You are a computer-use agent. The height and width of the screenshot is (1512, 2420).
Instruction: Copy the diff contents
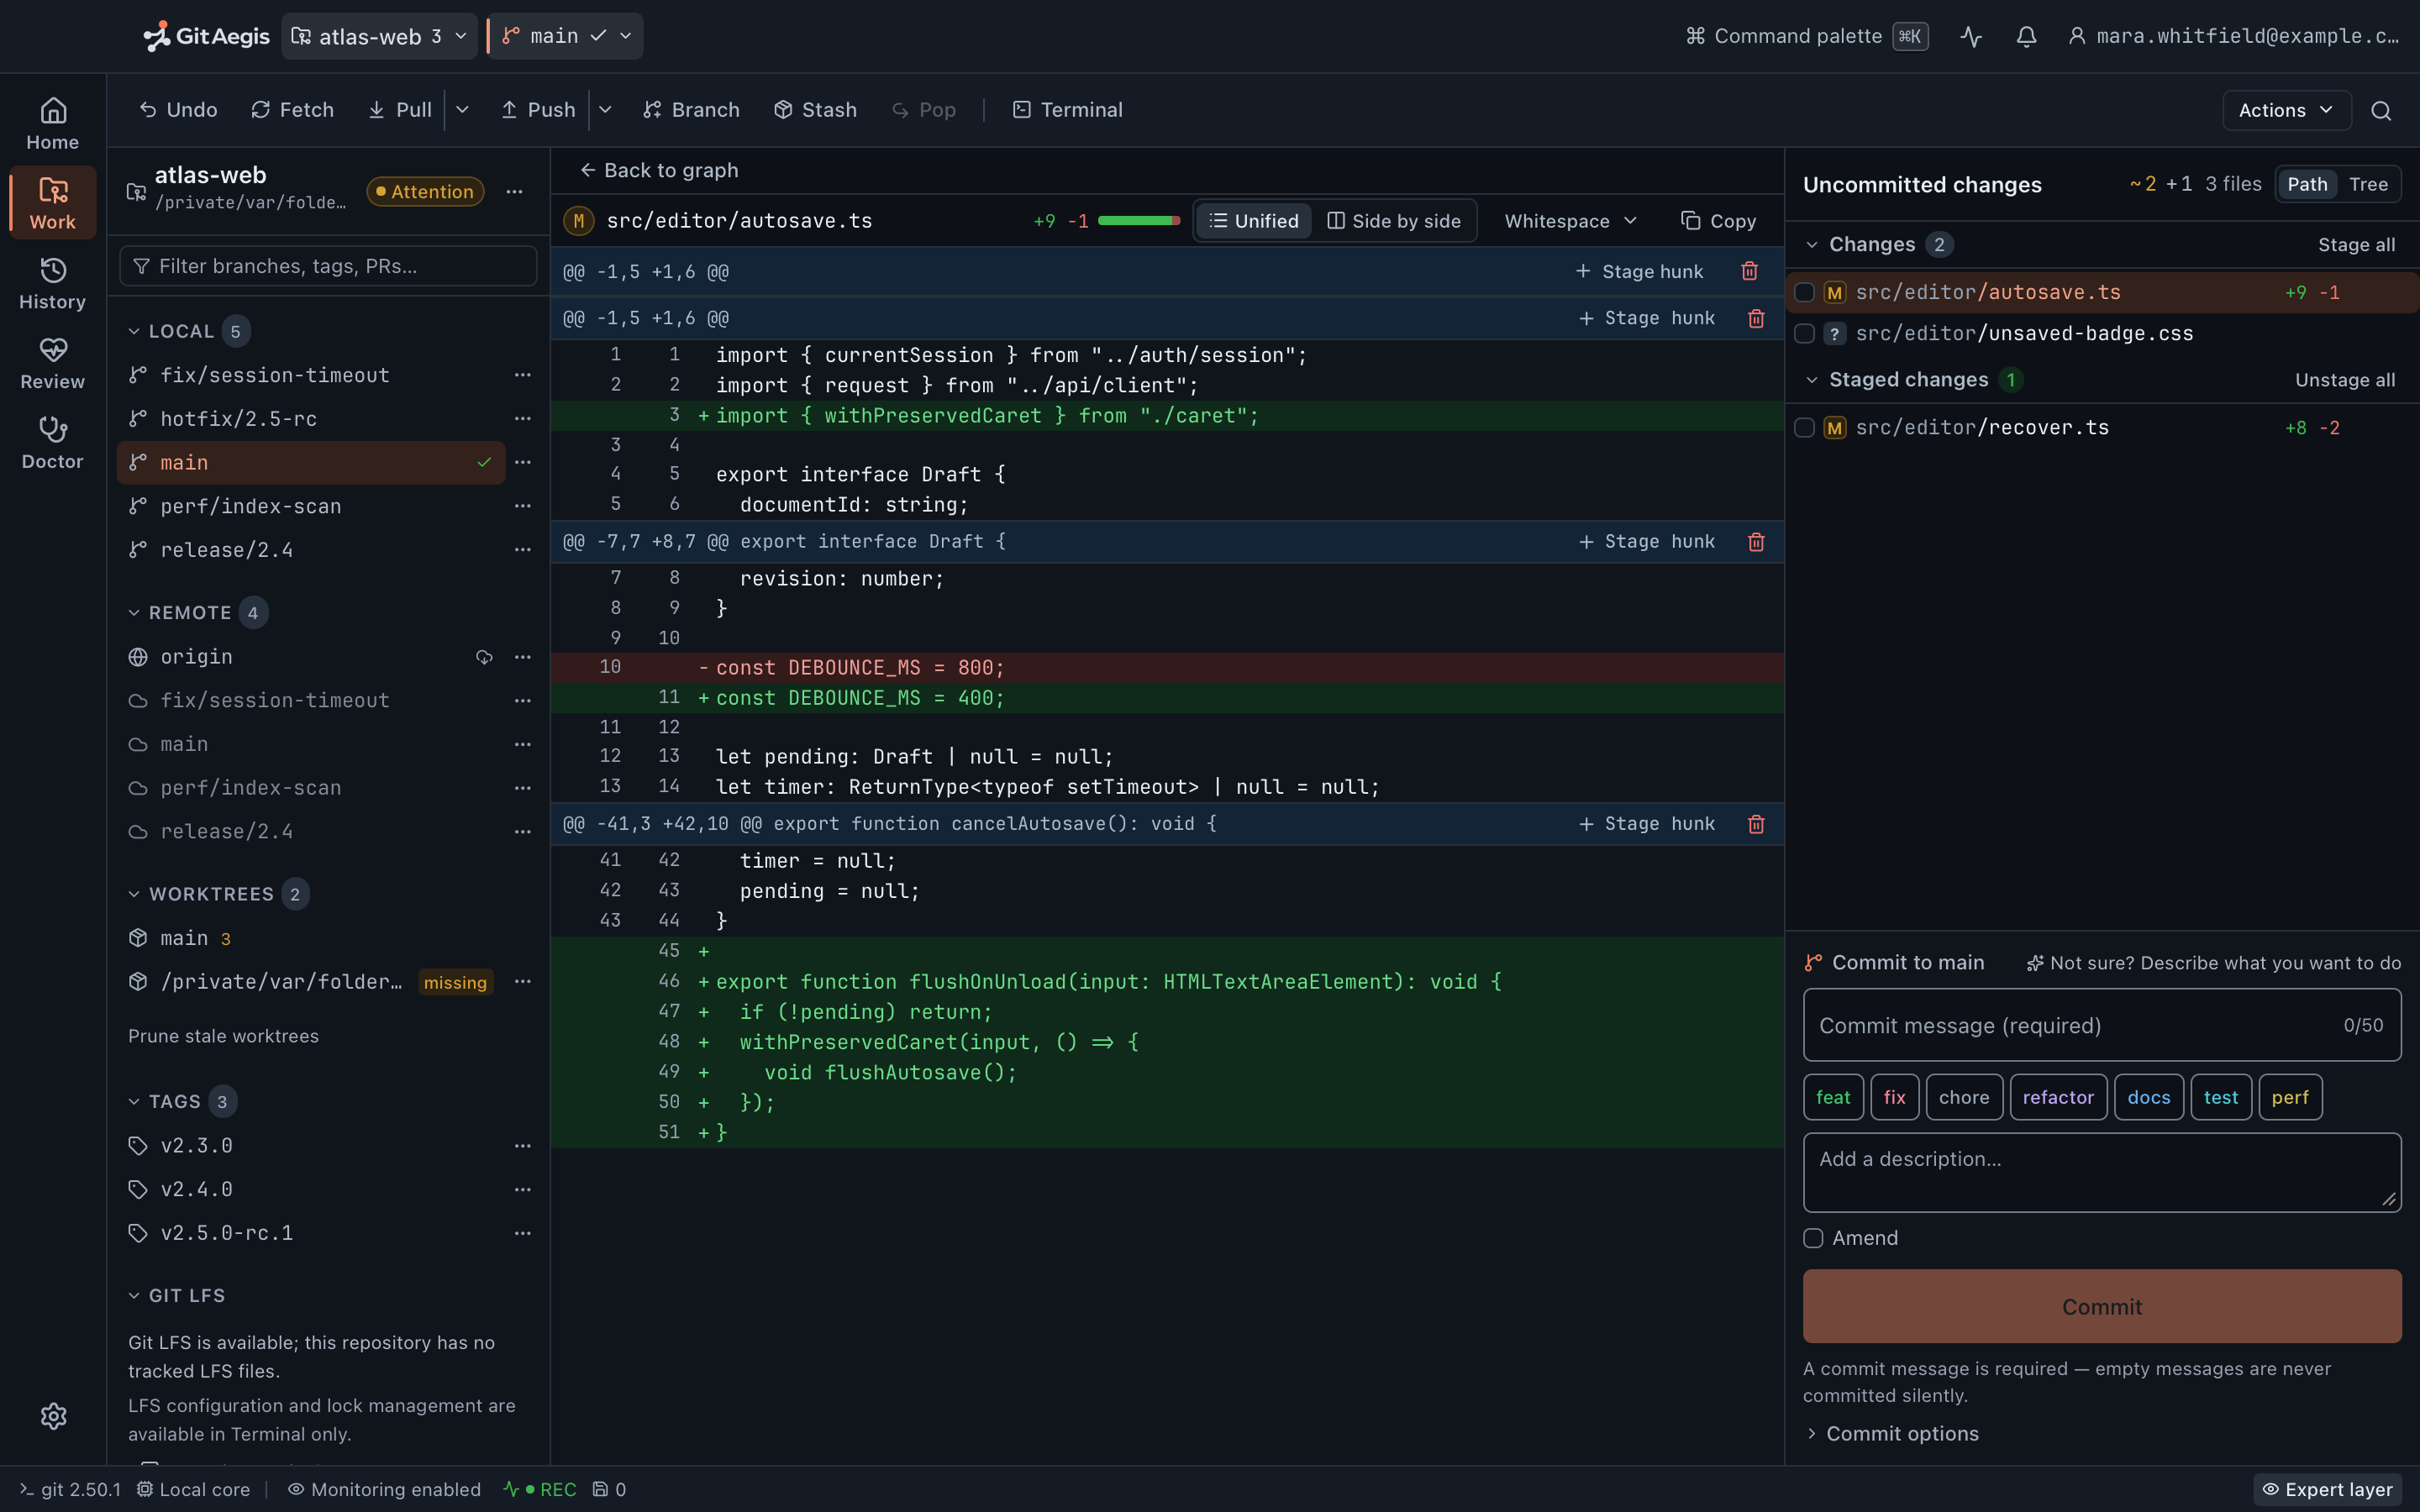[1718, 221]
